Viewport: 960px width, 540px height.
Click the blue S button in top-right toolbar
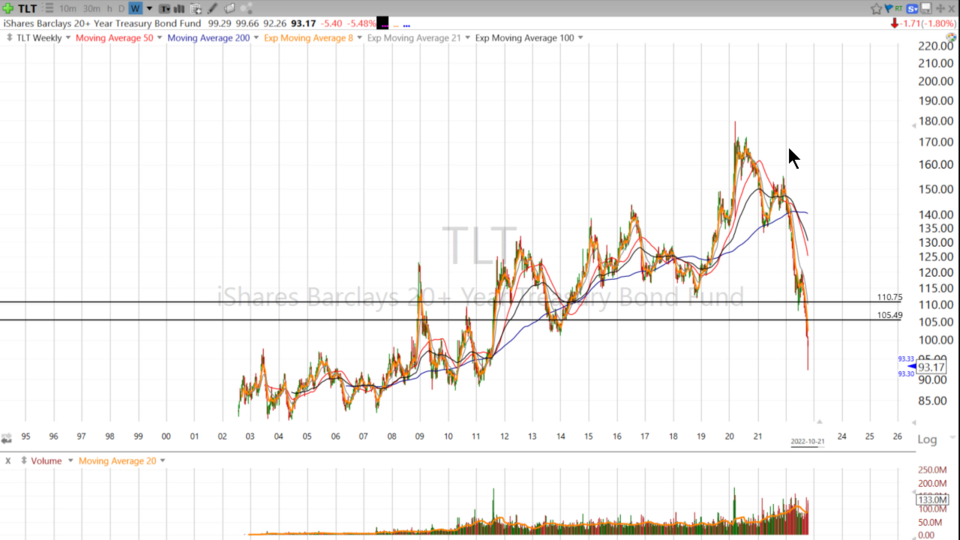click(913, 8)
